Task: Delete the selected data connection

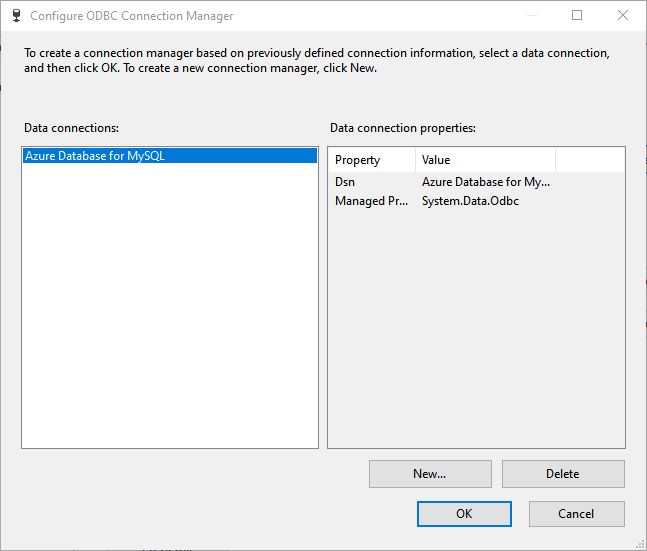Action: click(x=563, y=474)
